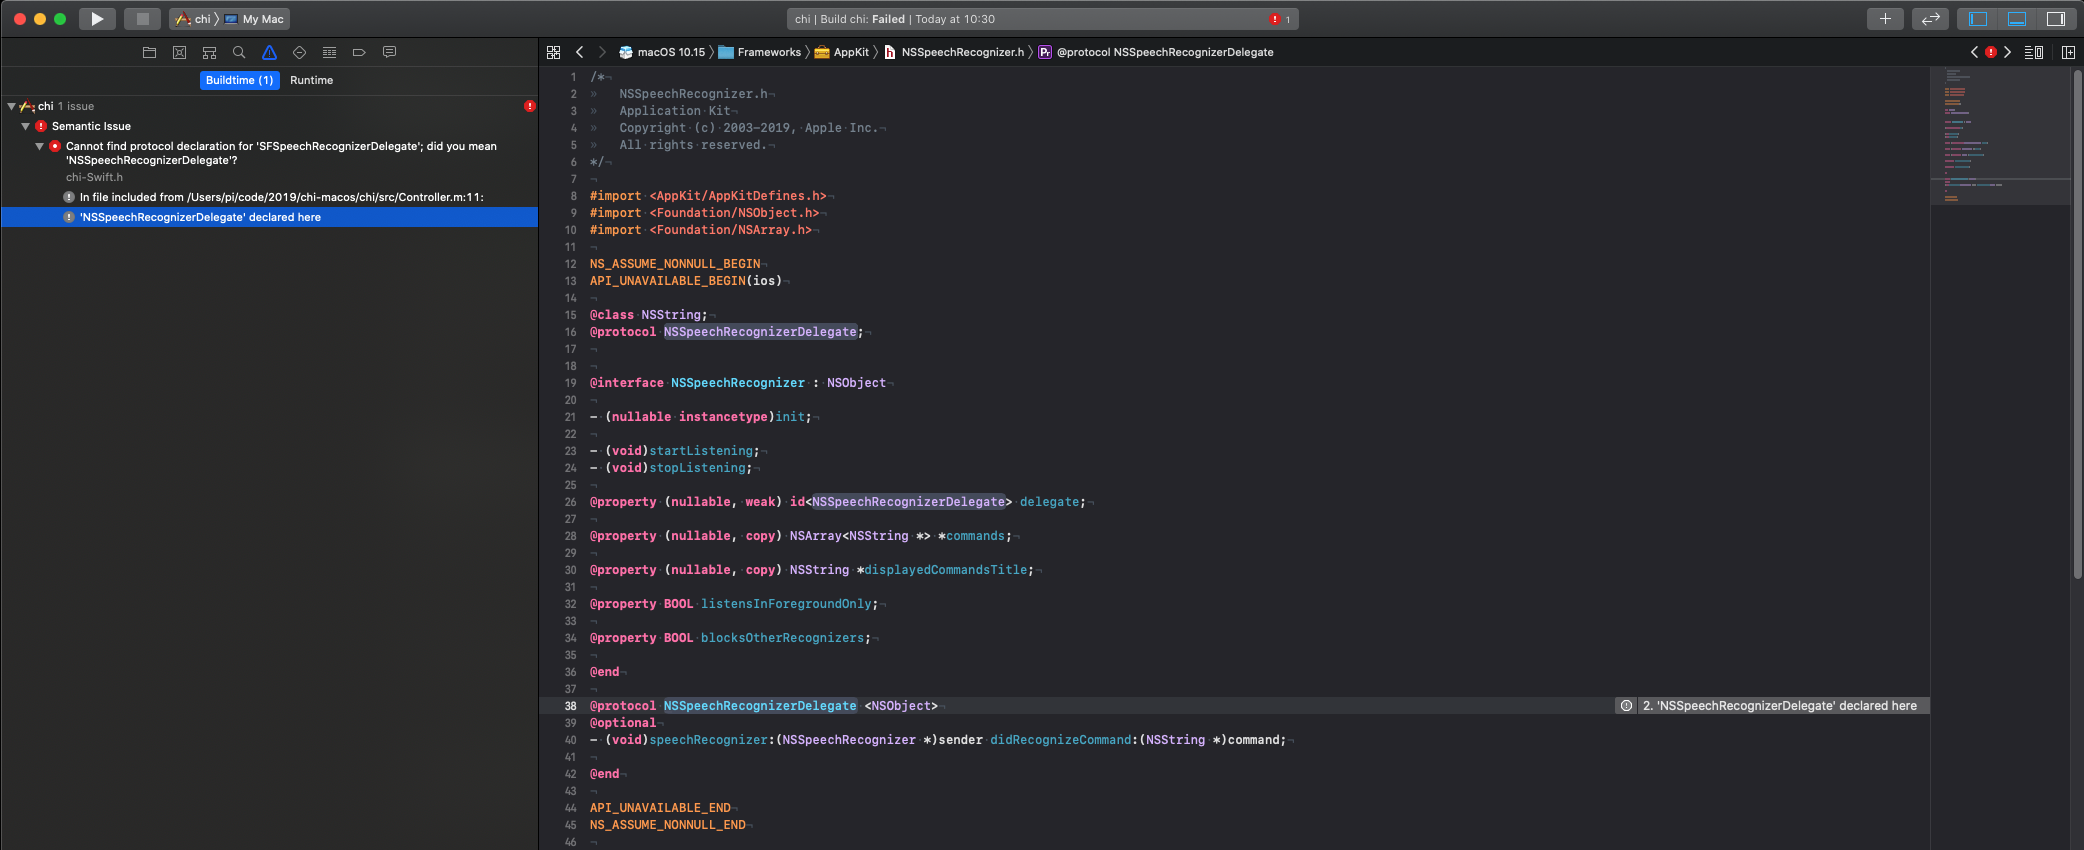
Task: Click AppKit in jump bar
Action: coord(842,52)
